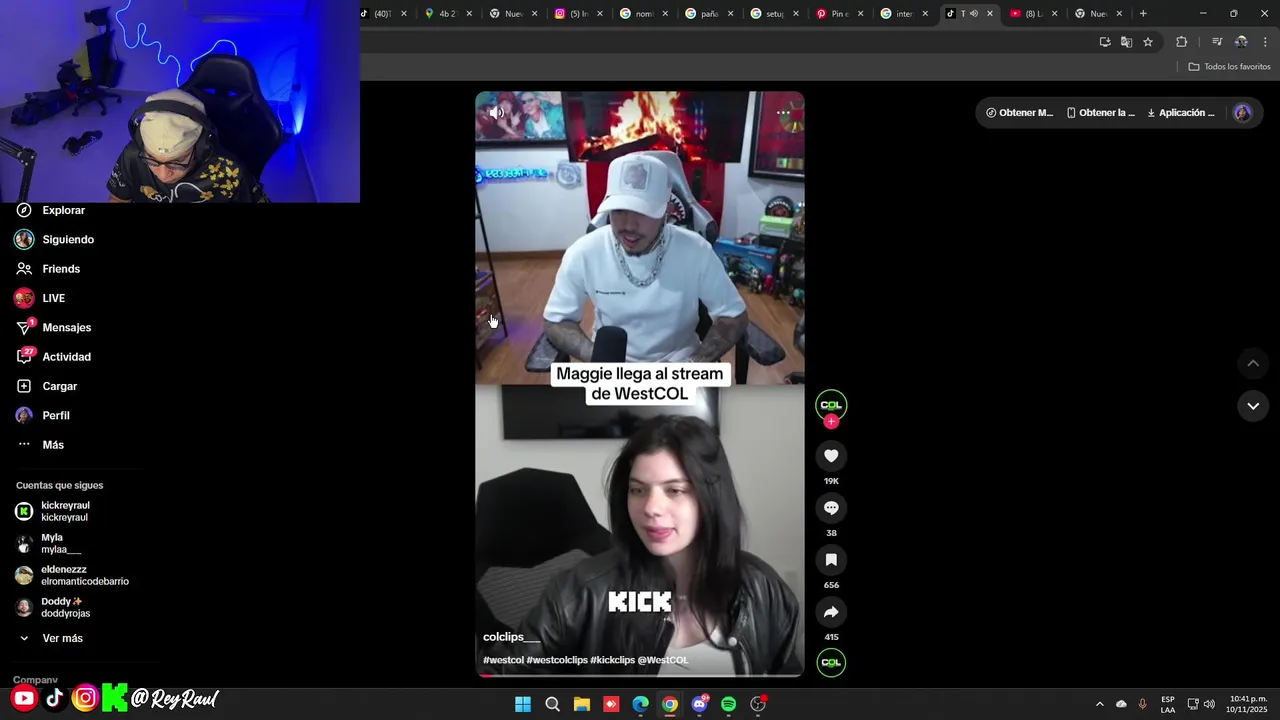Open media control icon in Chrome toolbar
Image resolution: width=1280 pixels, height=720 pixels.
pos(1217,42)
